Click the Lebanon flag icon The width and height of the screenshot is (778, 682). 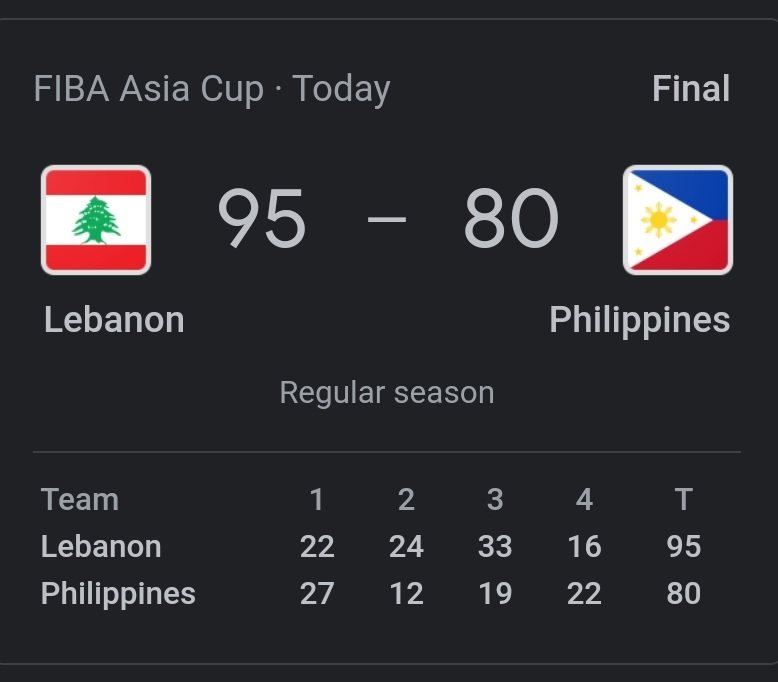[96, 220]
